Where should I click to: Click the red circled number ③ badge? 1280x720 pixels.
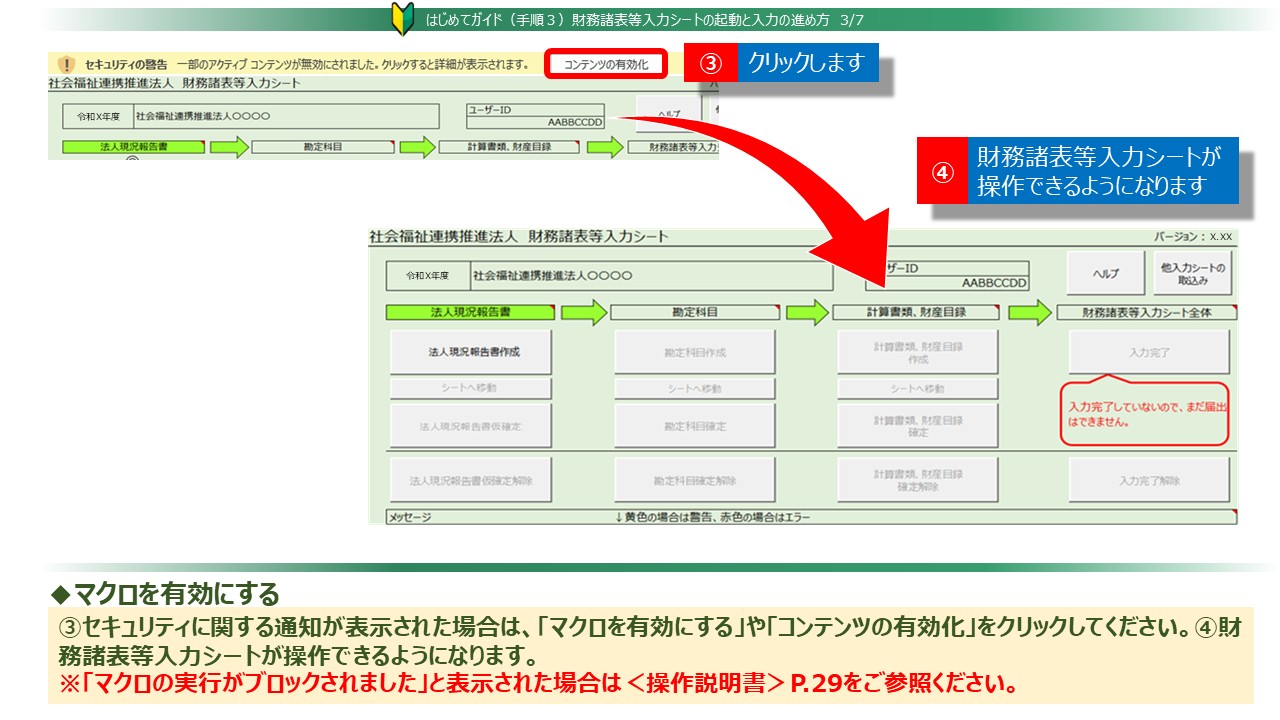coord(709,63)
